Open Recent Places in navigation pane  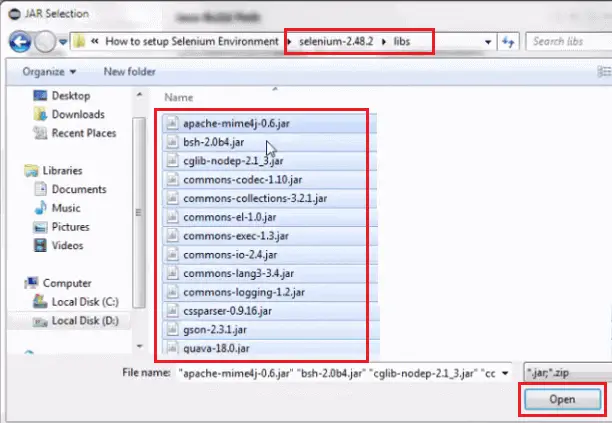(75, 133)
